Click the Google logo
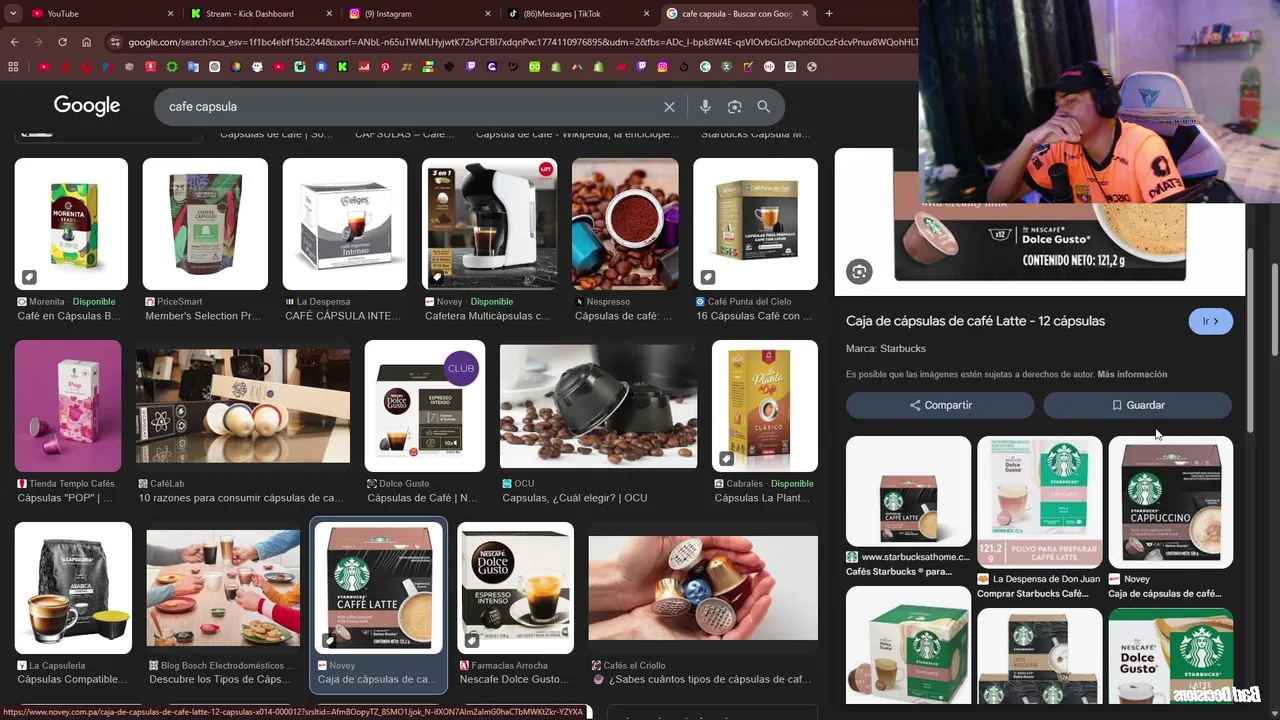 coord(87,106)
